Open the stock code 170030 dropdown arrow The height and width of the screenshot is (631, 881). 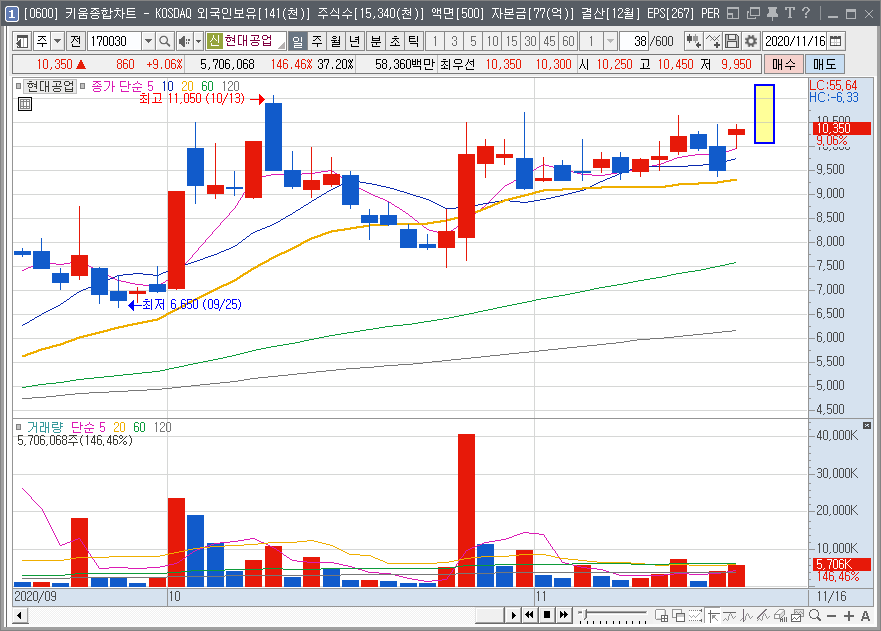148,41
